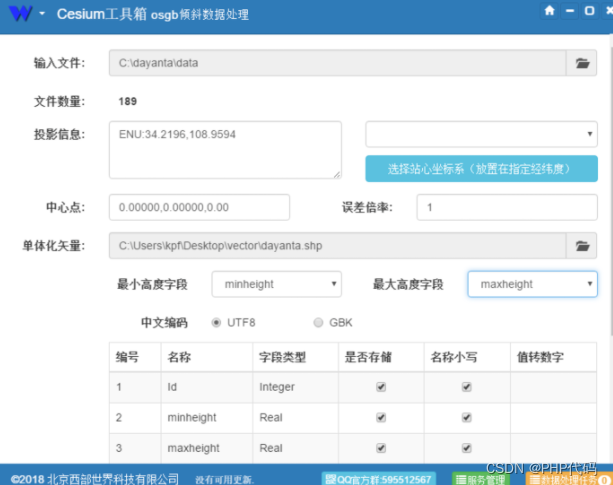The height and width of the screenshot is (485, 613).
Task: Minimize the Cesium toolbox window
Action: click(x=570, y=11)
